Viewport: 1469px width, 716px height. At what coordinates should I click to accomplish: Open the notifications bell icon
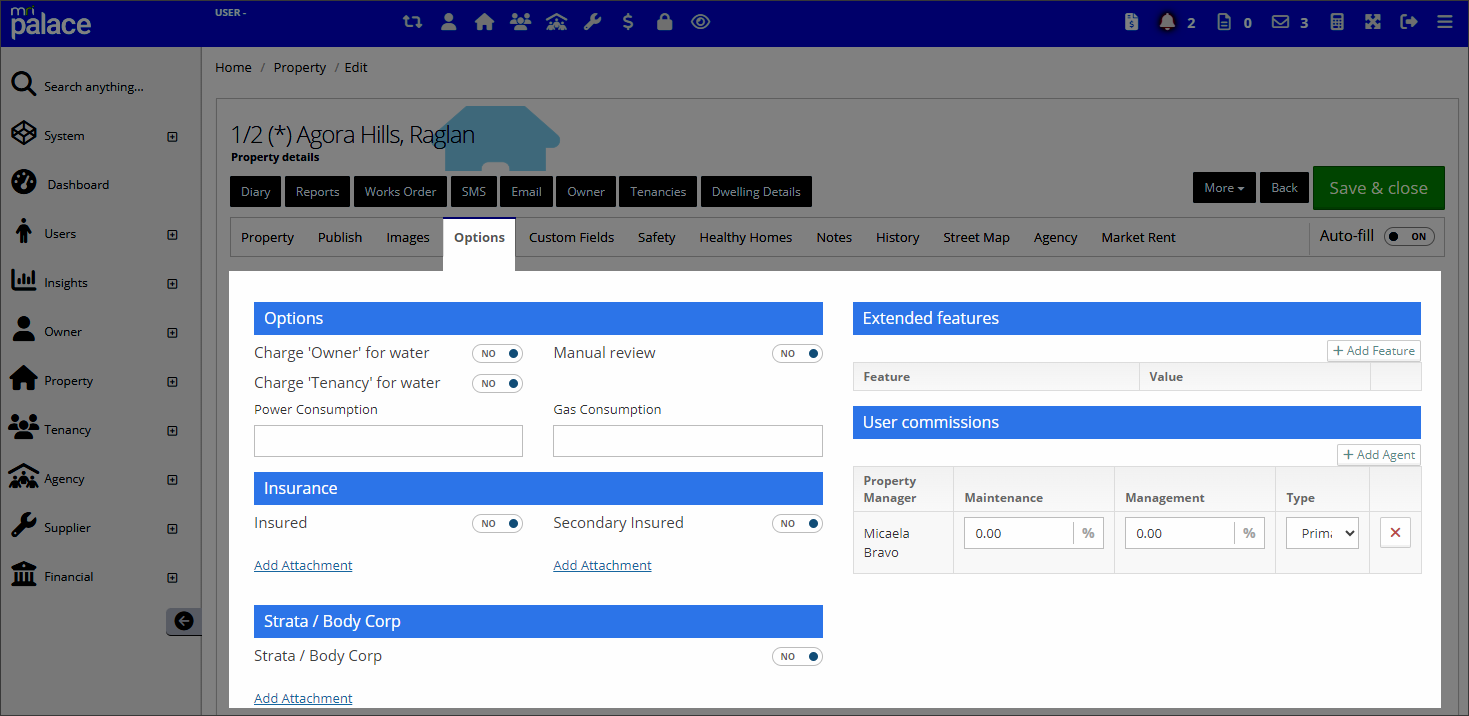click(x=1167, y=22)
